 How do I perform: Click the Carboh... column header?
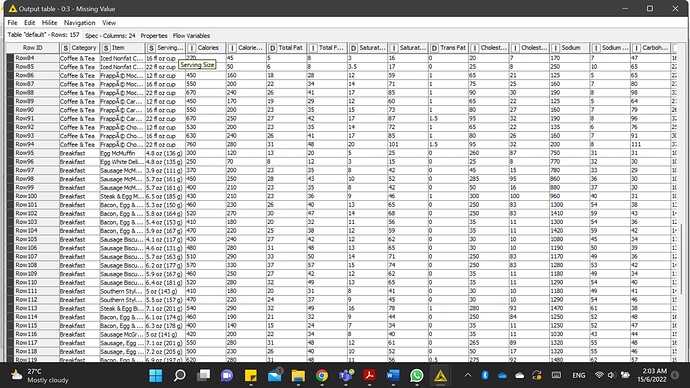650,48
